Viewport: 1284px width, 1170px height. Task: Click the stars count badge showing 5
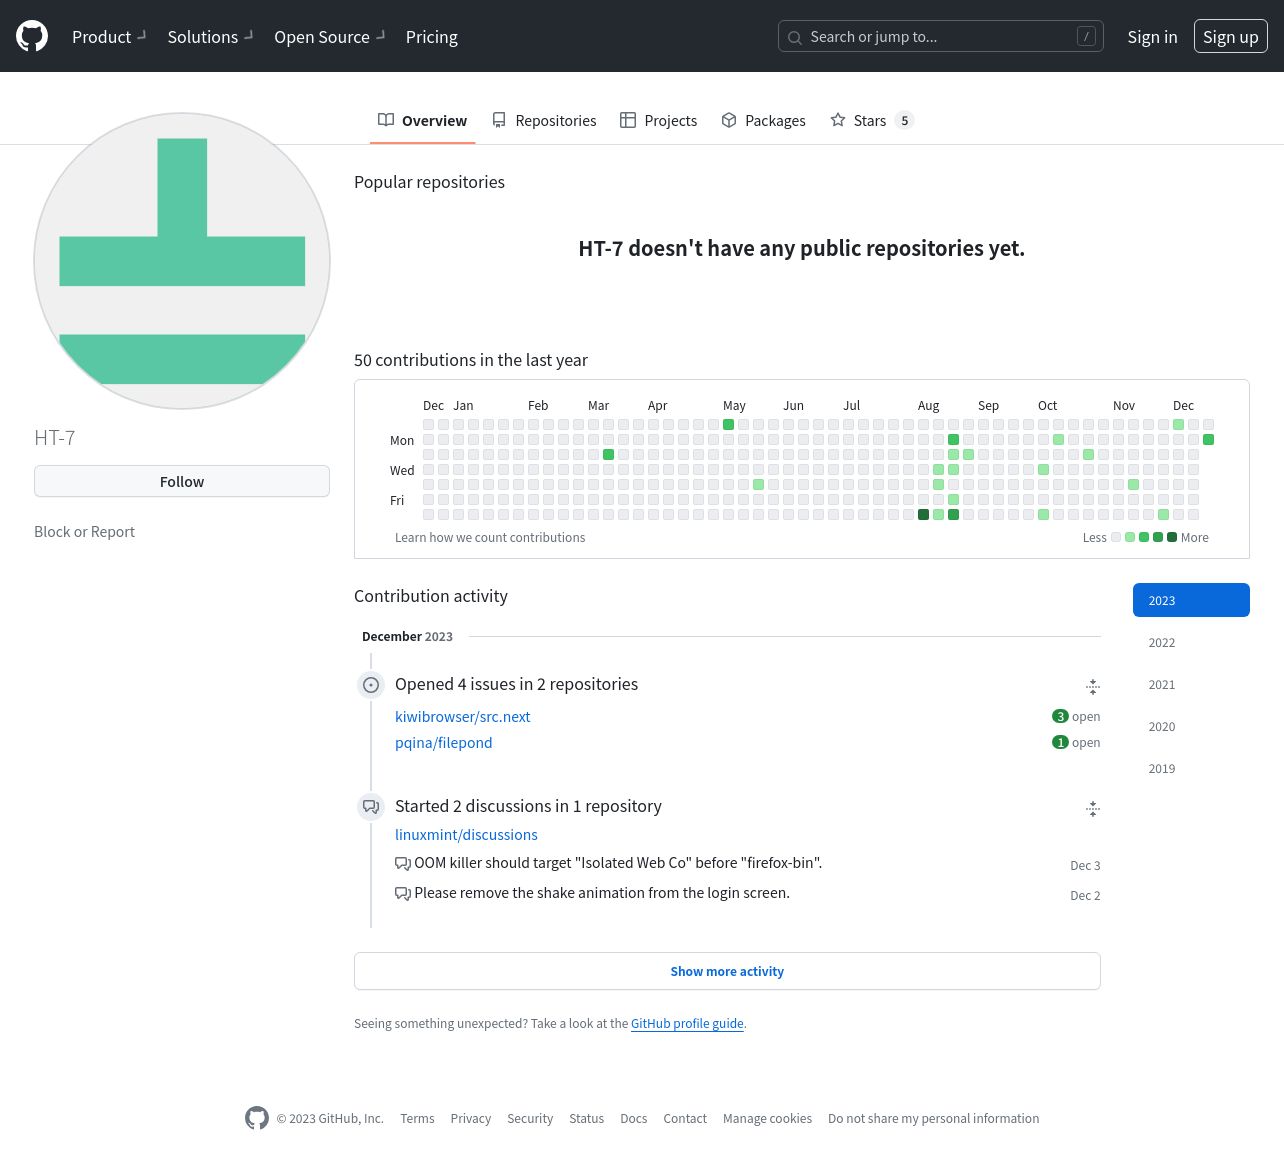click(x=904, y=120)
